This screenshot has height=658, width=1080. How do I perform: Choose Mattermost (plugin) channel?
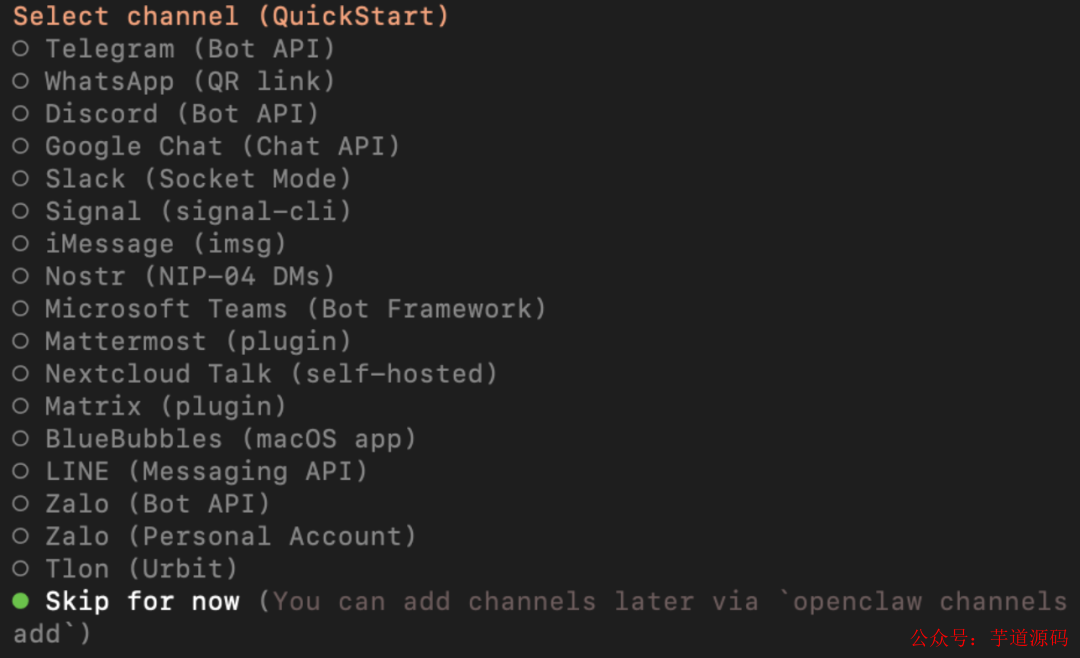(x=21, y=341)
